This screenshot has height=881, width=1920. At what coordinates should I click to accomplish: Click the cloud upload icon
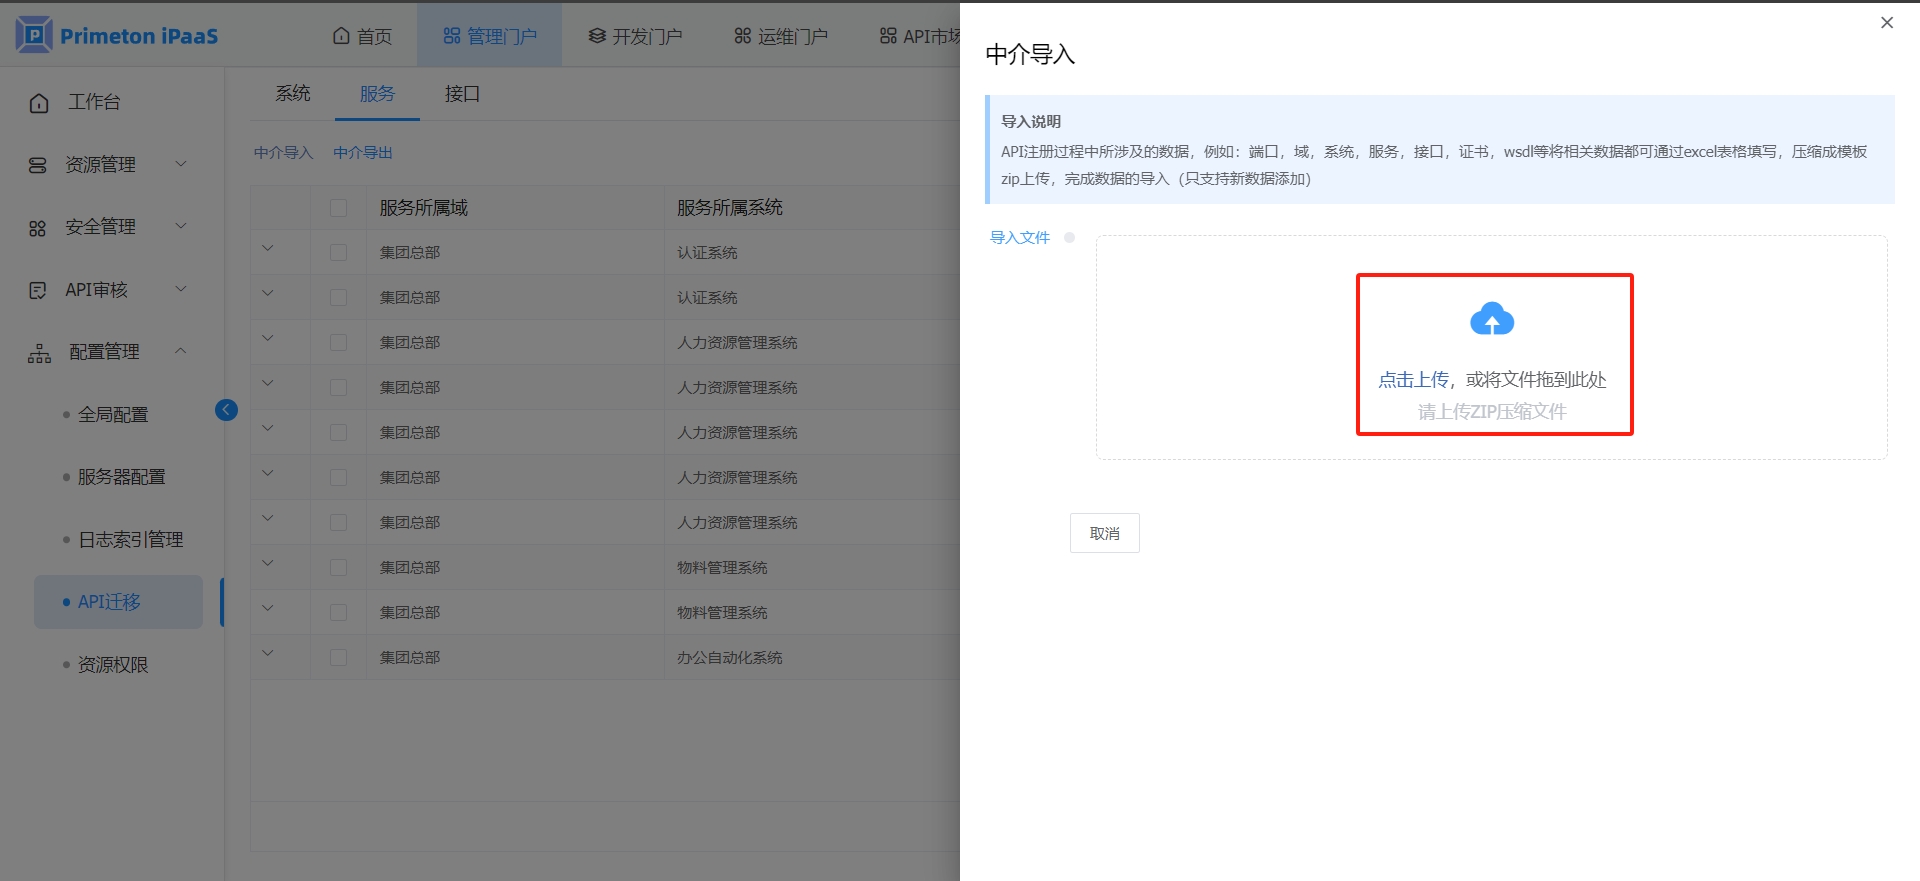tap(1492, 319)
